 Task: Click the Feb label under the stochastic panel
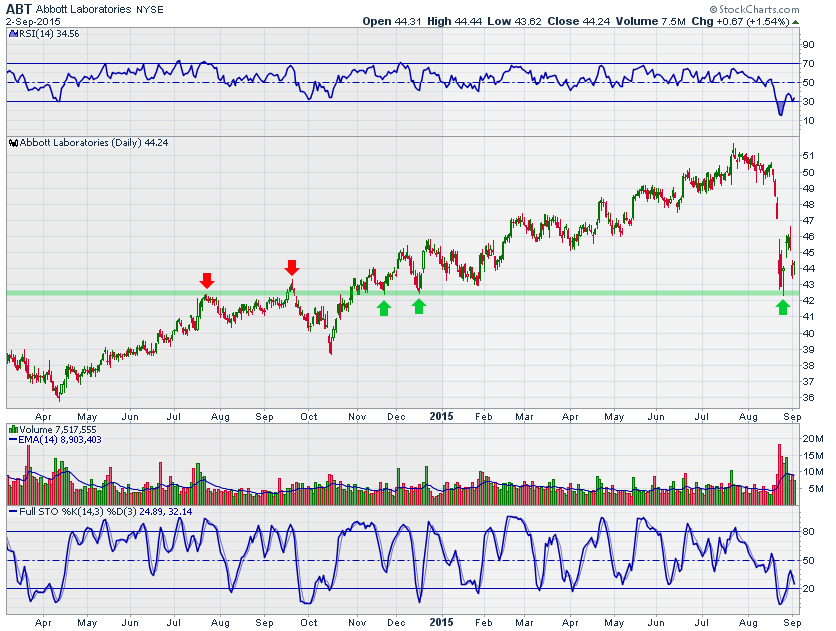click(484, 622)
